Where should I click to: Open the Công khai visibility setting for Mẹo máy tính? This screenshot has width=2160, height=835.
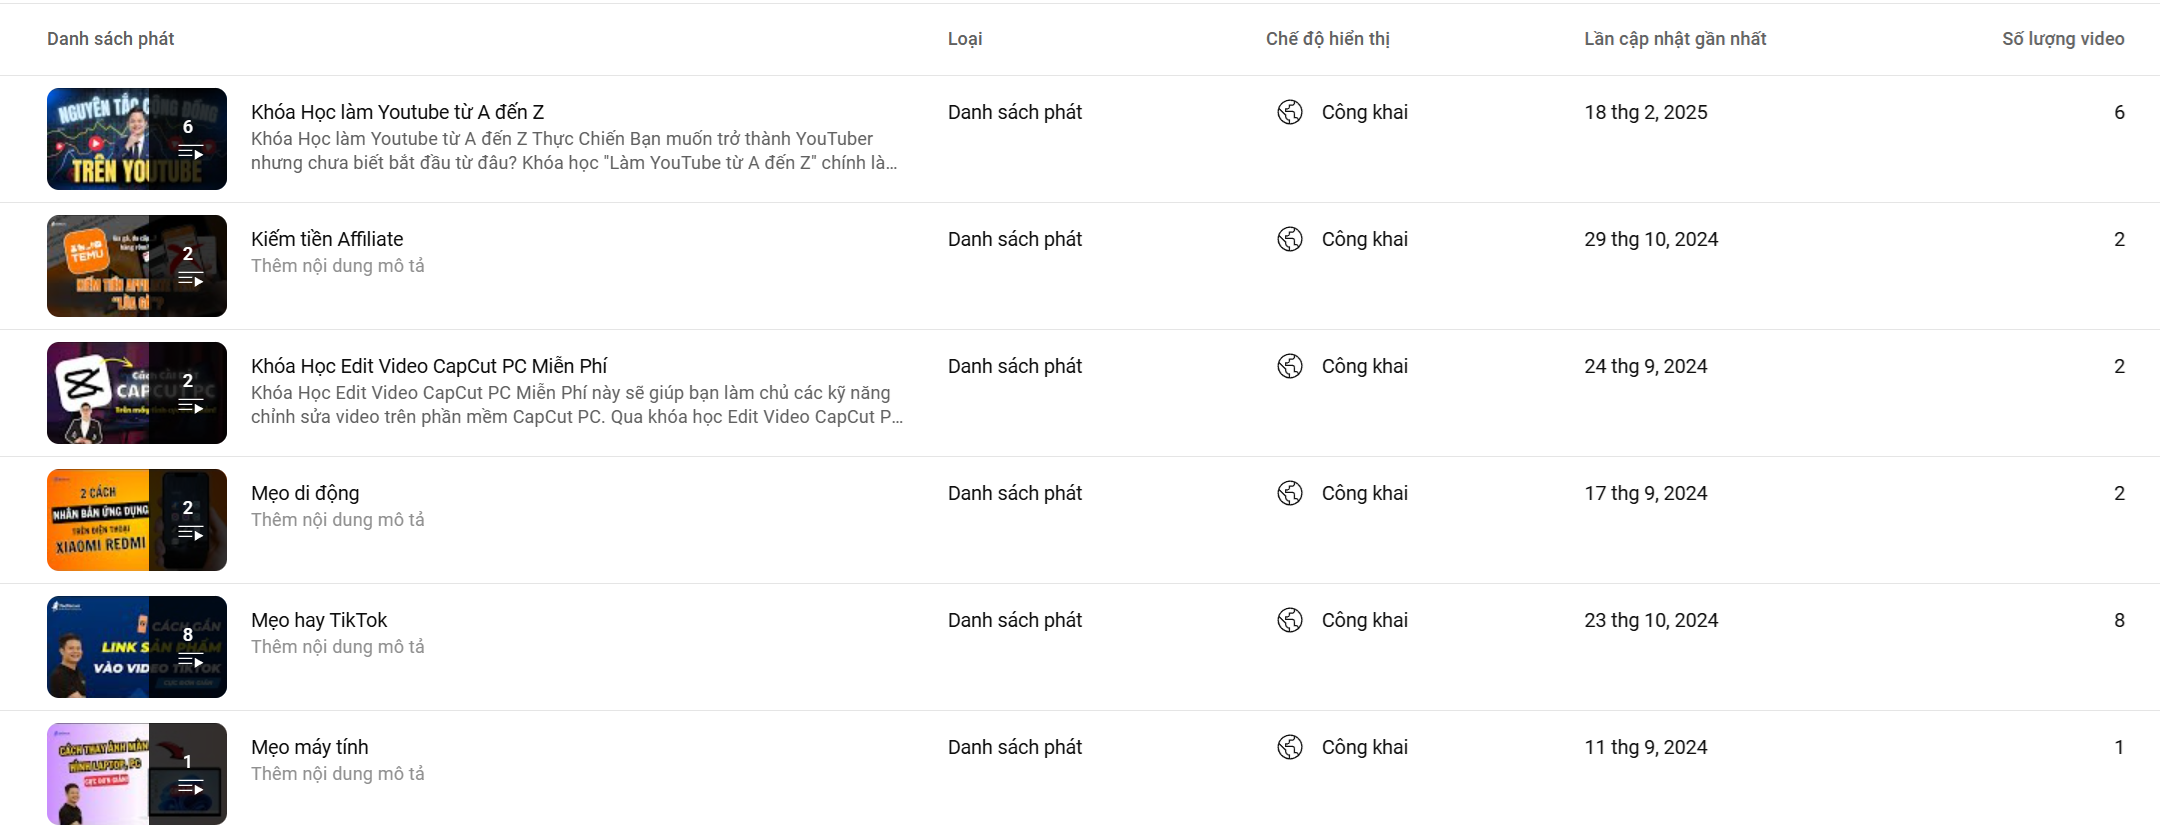(x=1364, y=747)
